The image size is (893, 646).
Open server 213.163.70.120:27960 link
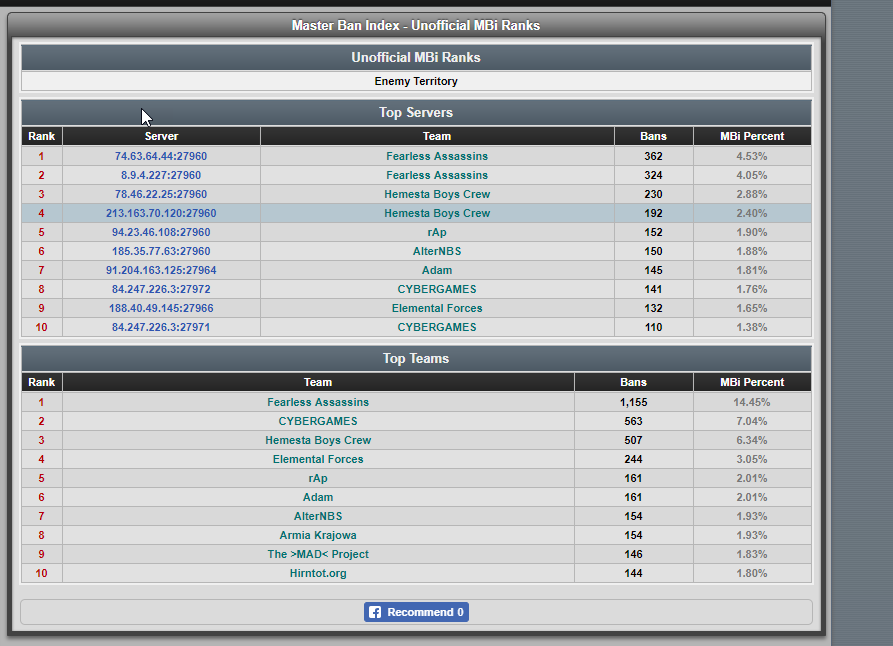161,213
